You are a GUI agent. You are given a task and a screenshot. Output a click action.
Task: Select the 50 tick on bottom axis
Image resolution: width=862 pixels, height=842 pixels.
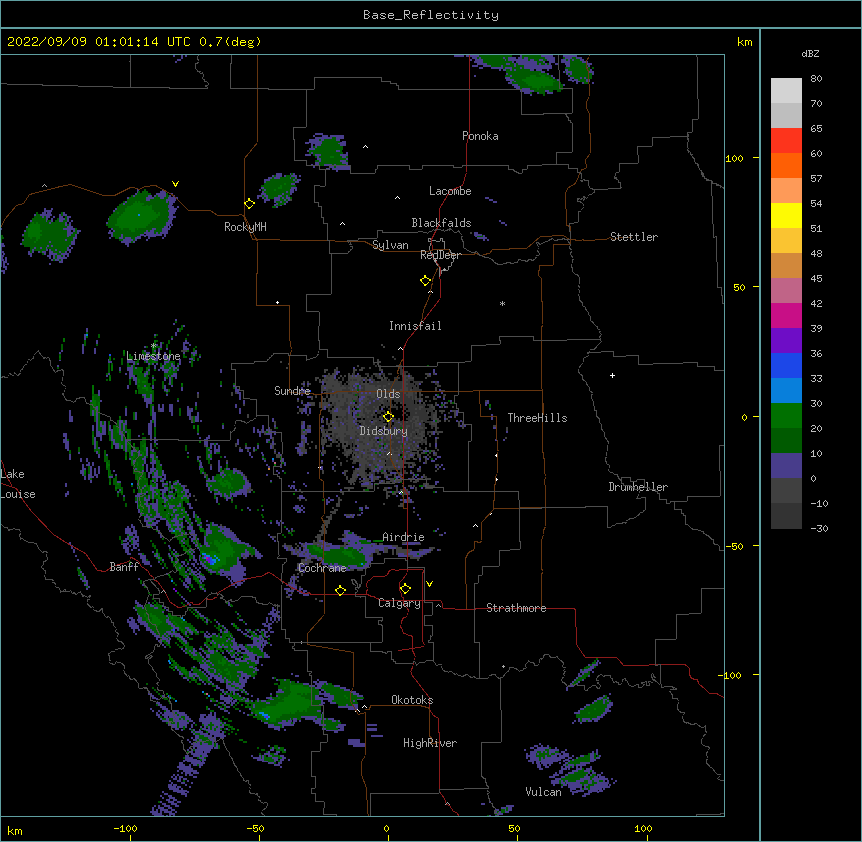[x=515, y=828]
